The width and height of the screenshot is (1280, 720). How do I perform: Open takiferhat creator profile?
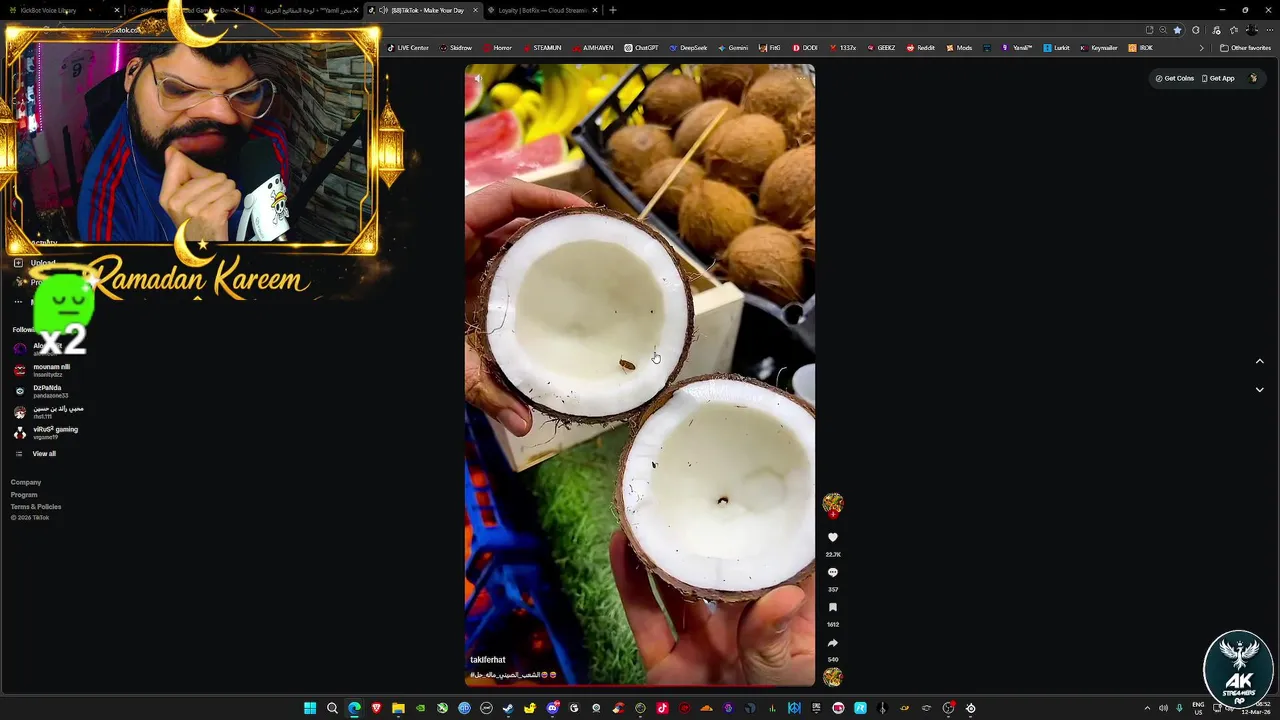click(488, 660)
